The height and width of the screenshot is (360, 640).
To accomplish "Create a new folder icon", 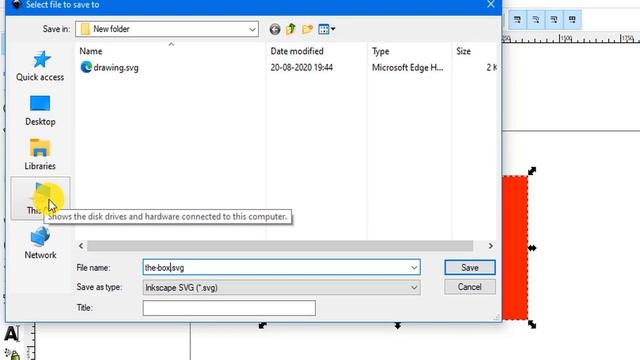I will tap(307, 29).
